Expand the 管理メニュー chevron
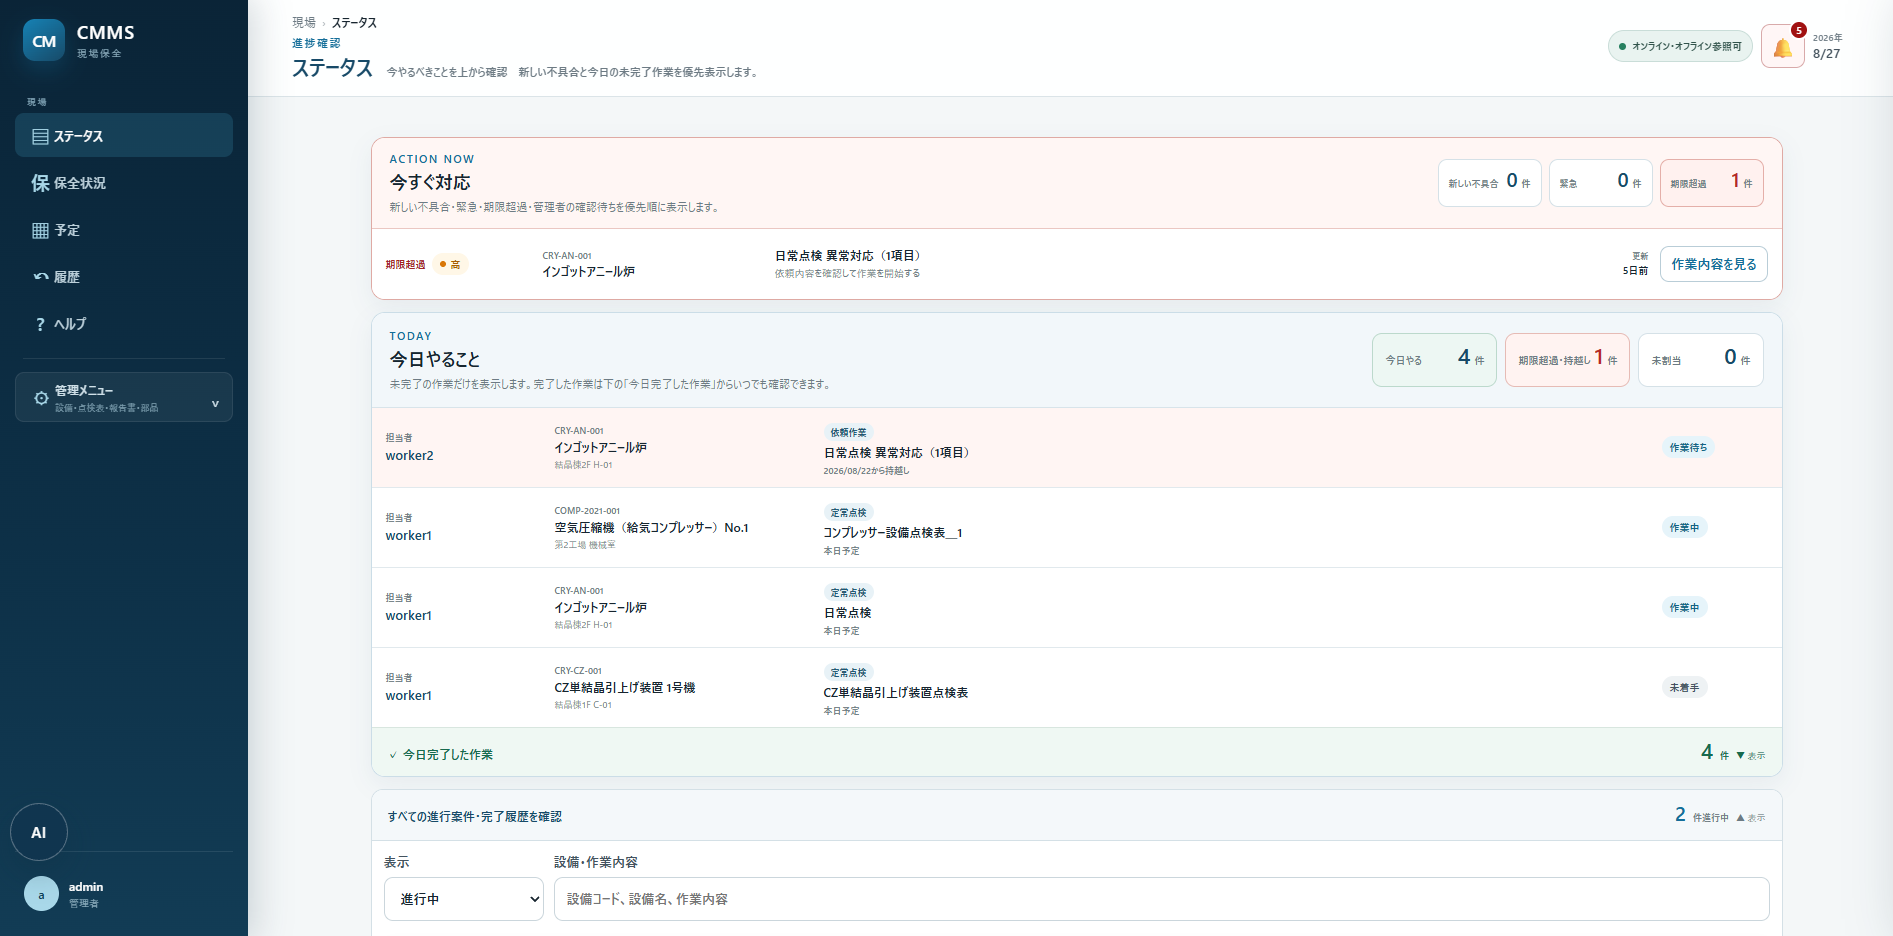The image size is (1893, 936). point(215,404)
